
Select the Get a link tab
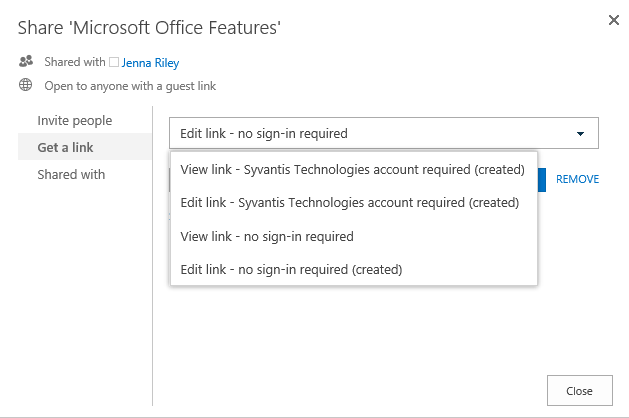point(85,147)
